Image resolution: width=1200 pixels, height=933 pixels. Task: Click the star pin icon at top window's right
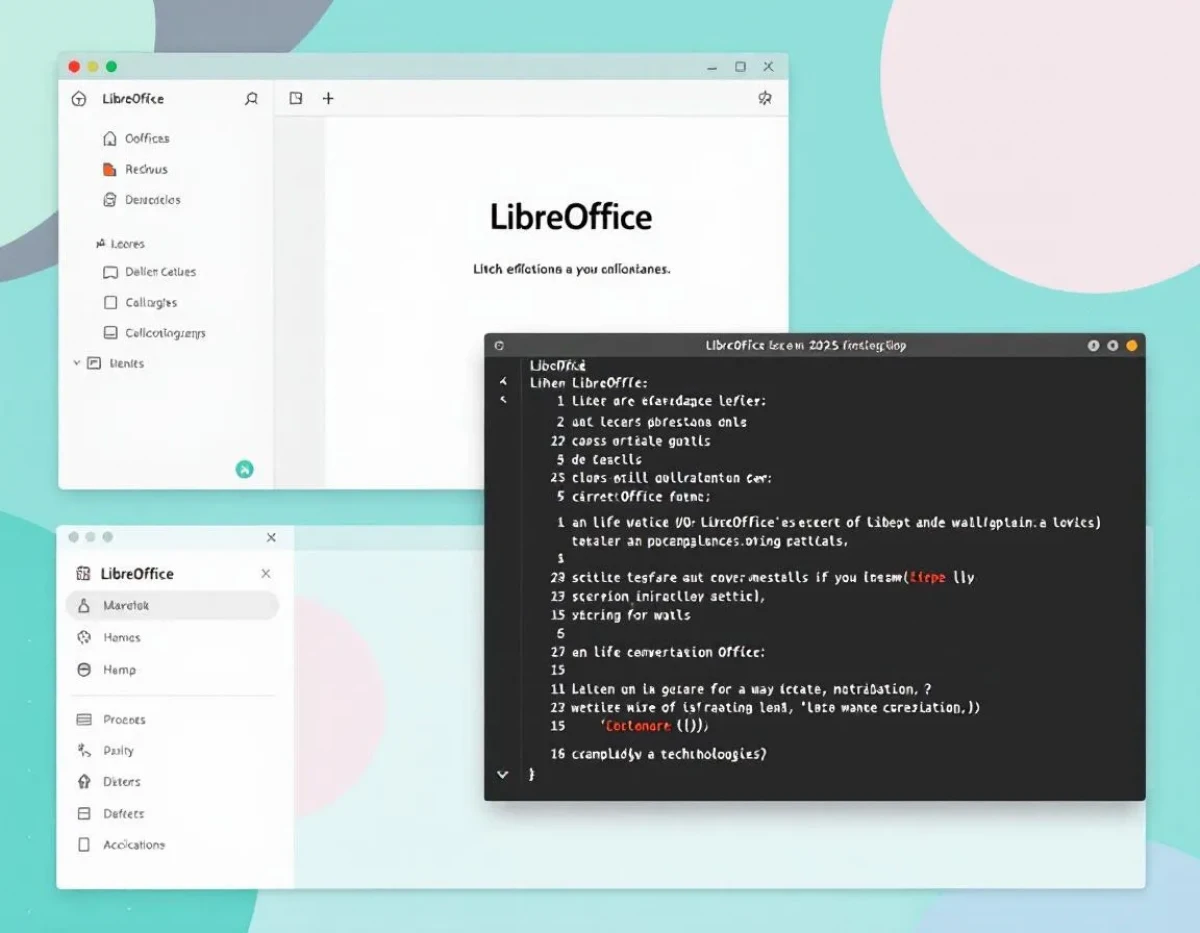[765, 98]
